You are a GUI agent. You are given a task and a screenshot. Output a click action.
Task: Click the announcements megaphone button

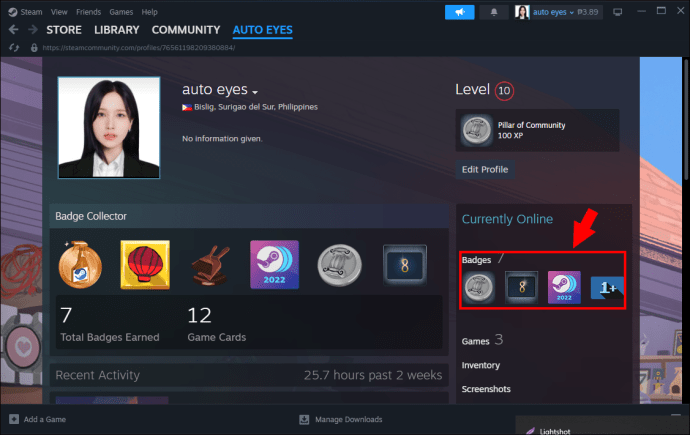459,12
